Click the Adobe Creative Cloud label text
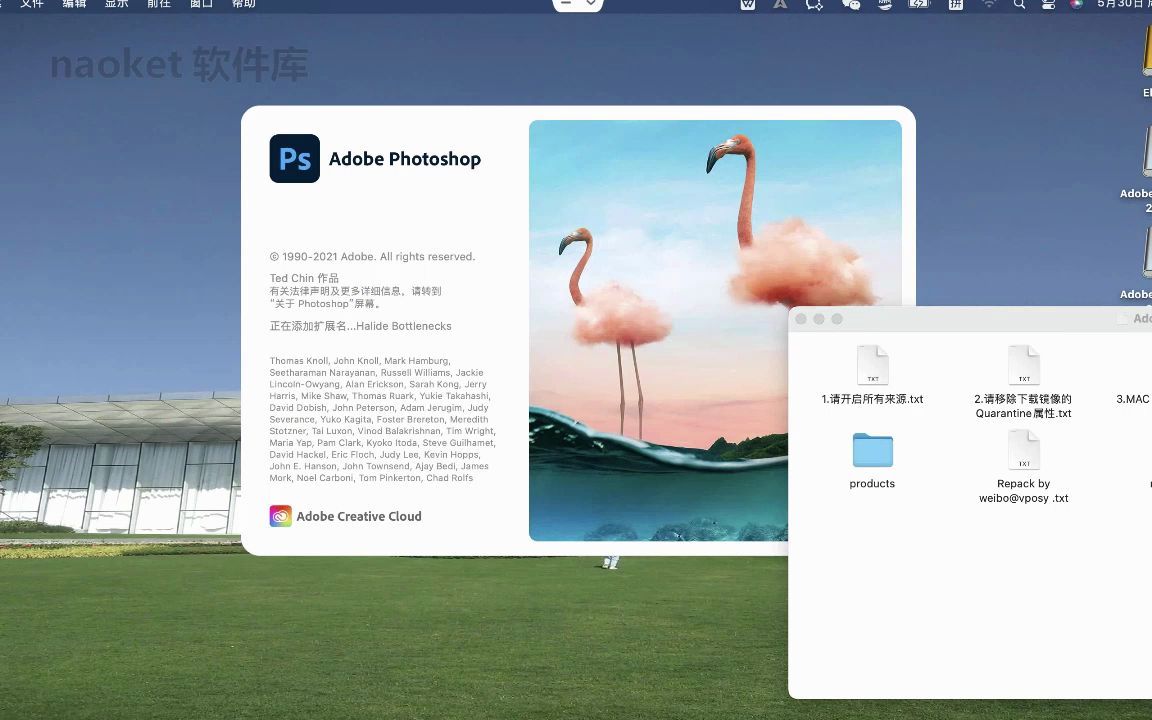1152x720 pixels. coord(359,516)
